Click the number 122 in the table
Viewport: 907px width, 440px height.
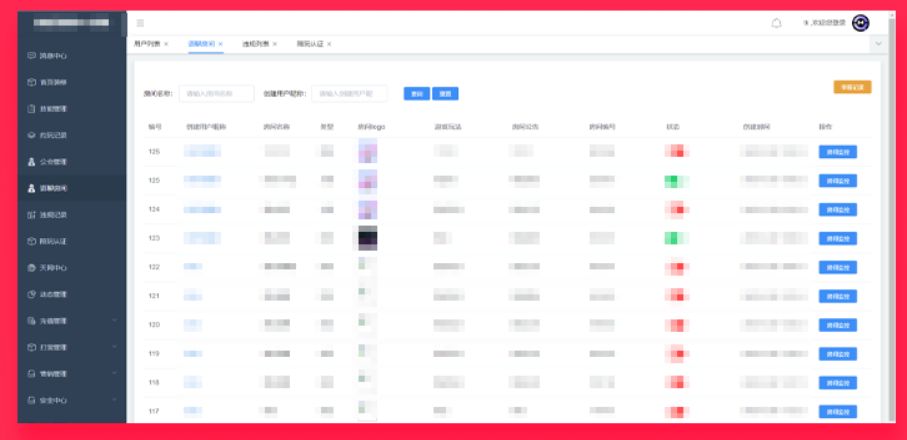[154, 267]
